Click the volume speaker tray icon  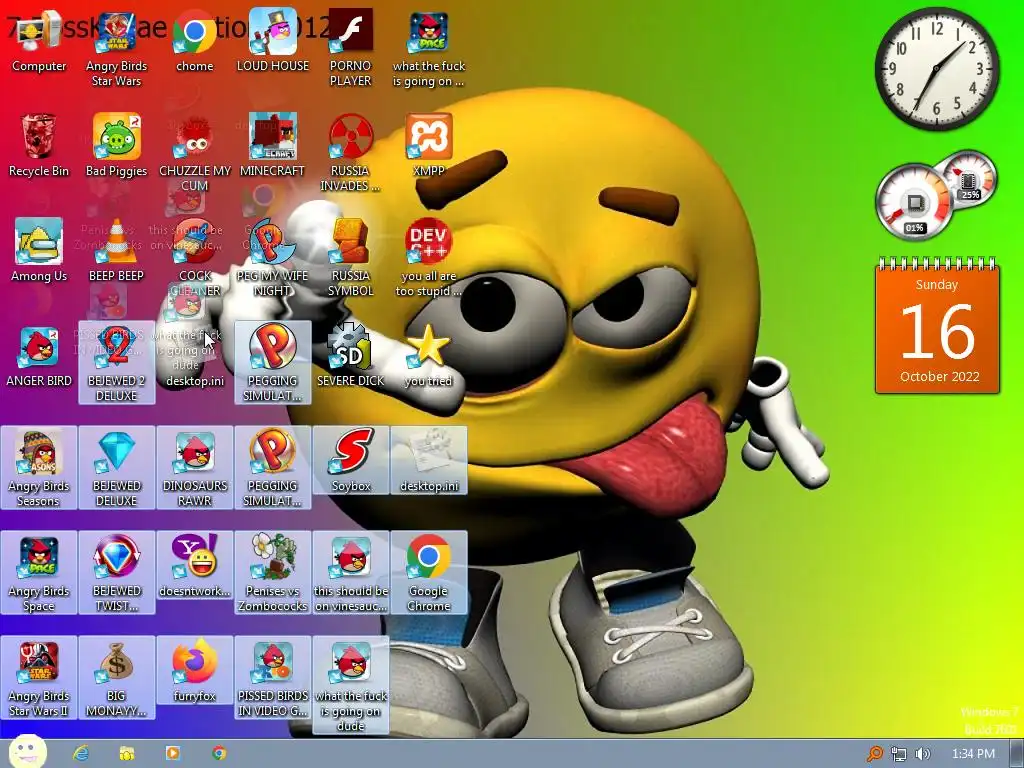(x=923, y=754)
